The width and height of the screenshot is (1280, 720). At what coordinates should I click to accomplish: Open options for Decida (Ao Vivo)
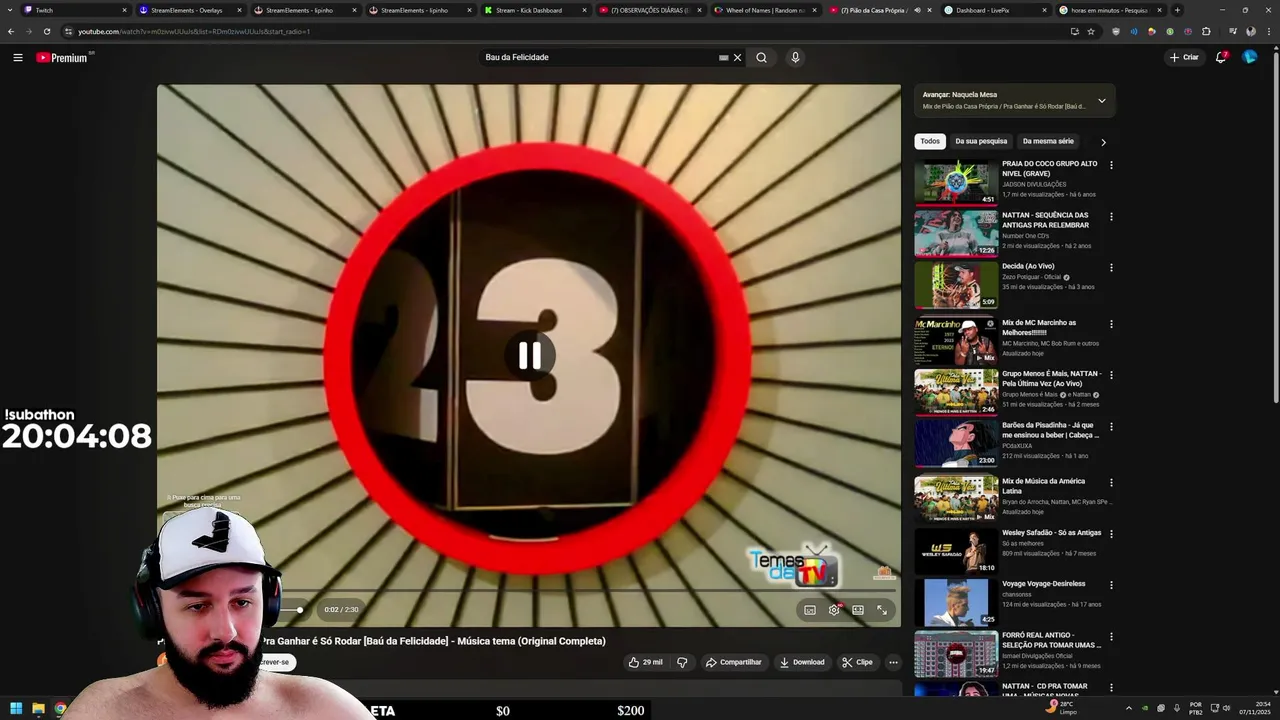click(1111, 267)
